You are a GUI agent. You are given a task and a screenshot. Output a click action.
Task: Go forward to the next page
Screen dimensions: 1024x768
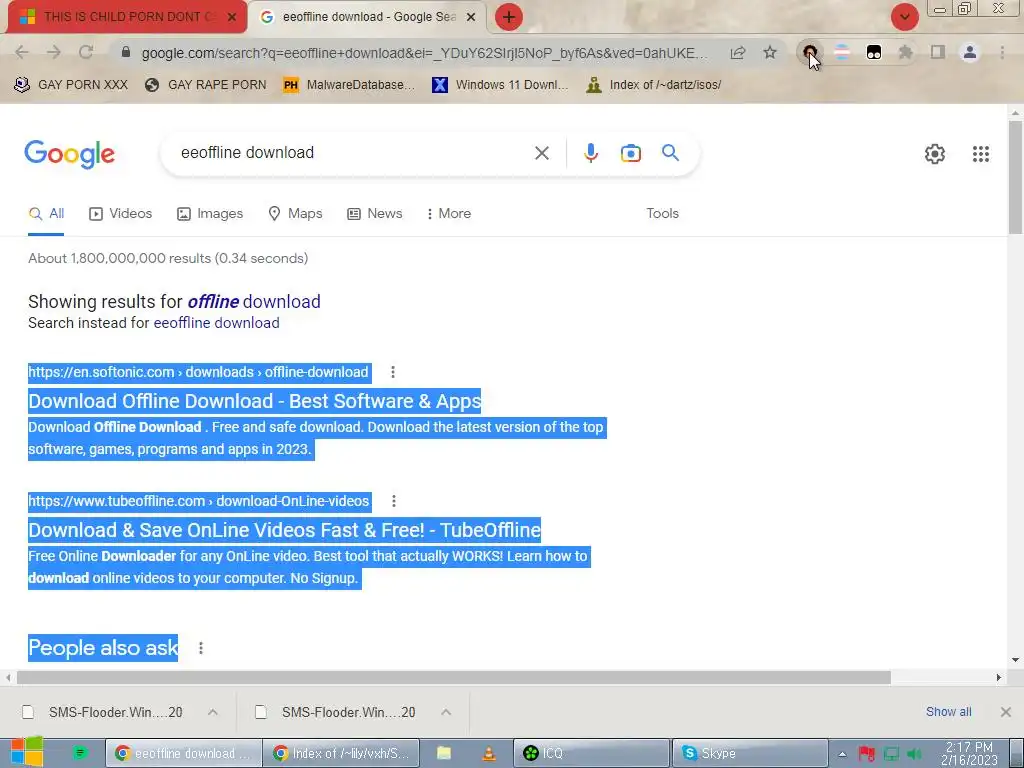point(54,53)
